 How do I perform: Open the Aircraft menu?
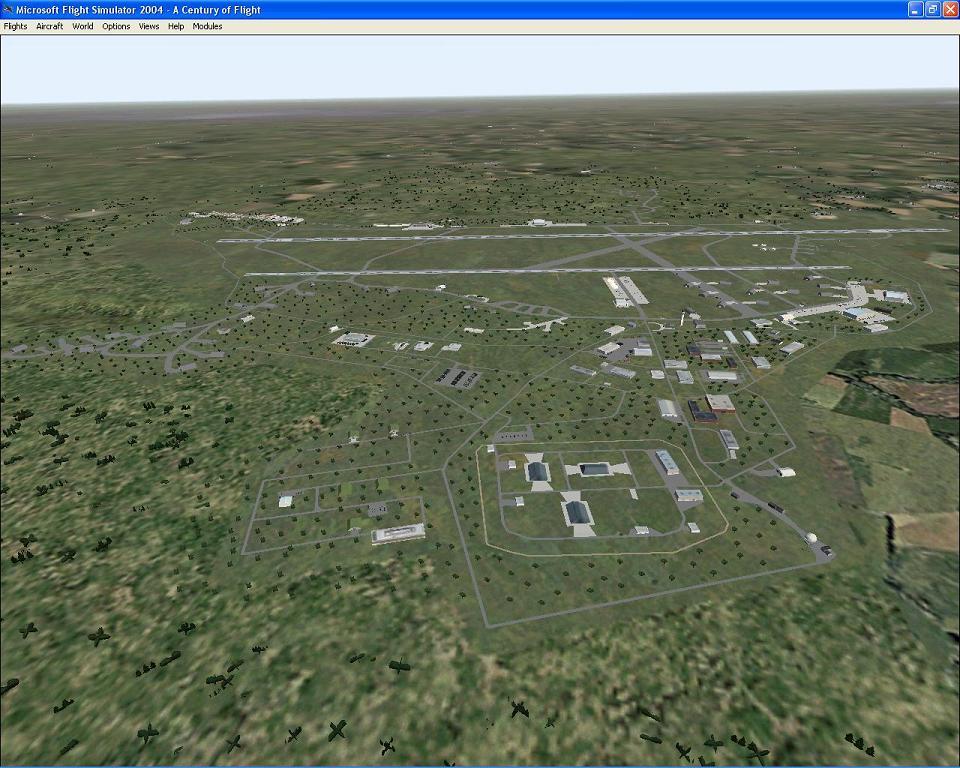tap(50, 26)
